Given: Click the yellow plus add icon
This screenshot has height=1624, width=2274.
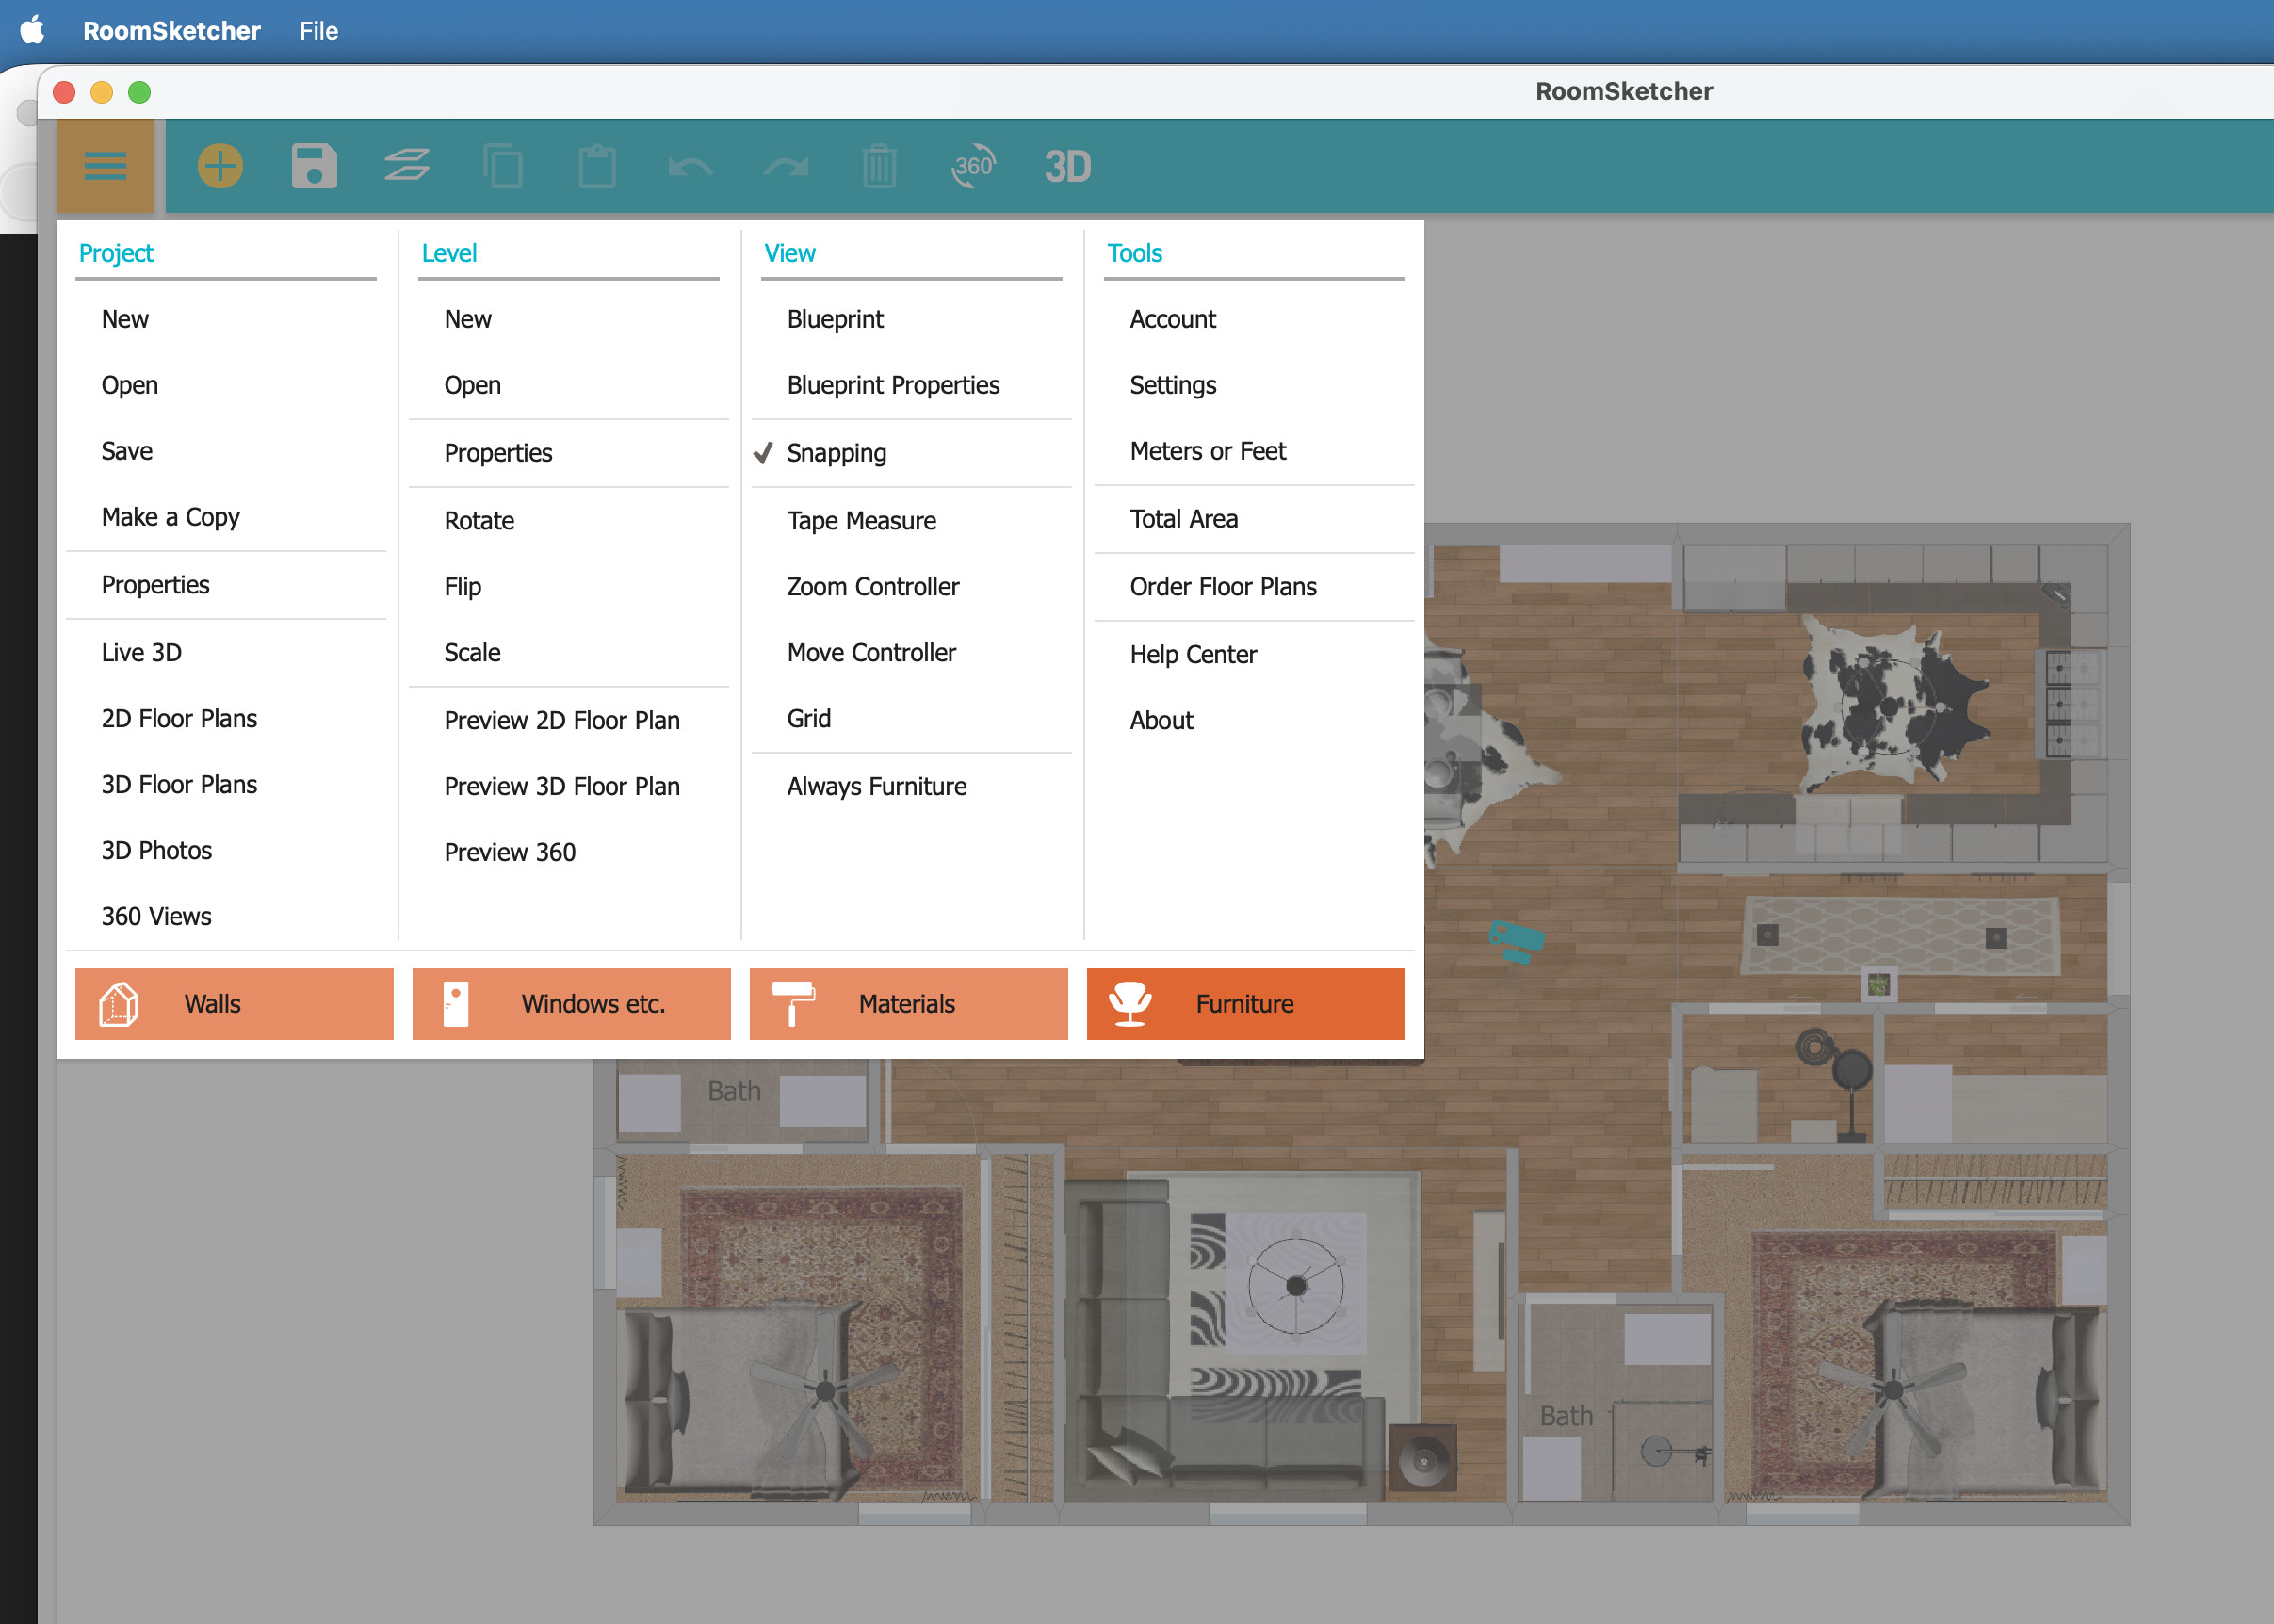Looking at the screenshot, I should 220,166.
